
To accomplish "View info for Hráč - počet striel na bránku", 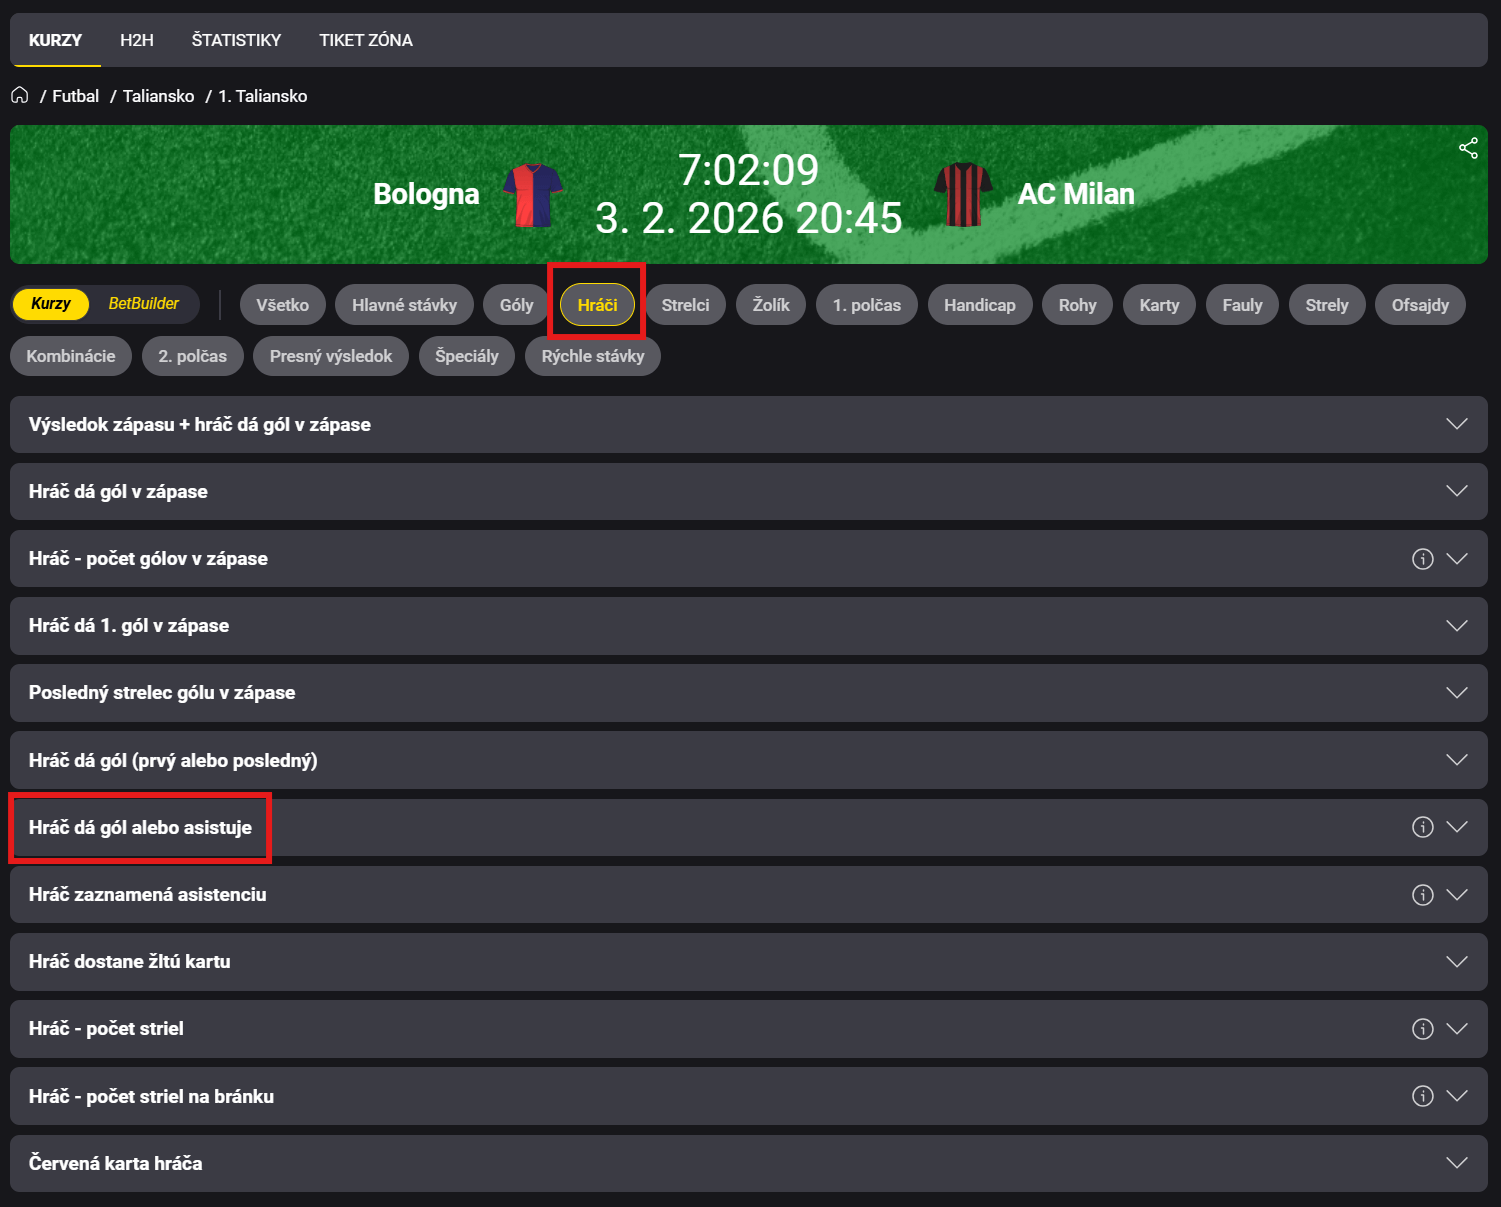I will pos(1422,1096).
